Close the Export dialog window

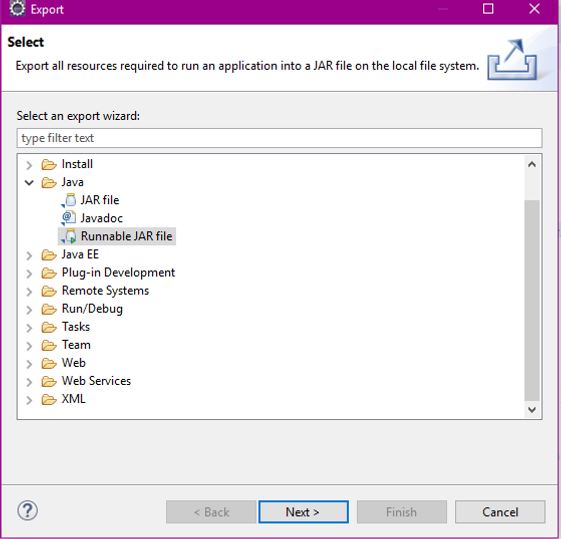pos(535,9)
